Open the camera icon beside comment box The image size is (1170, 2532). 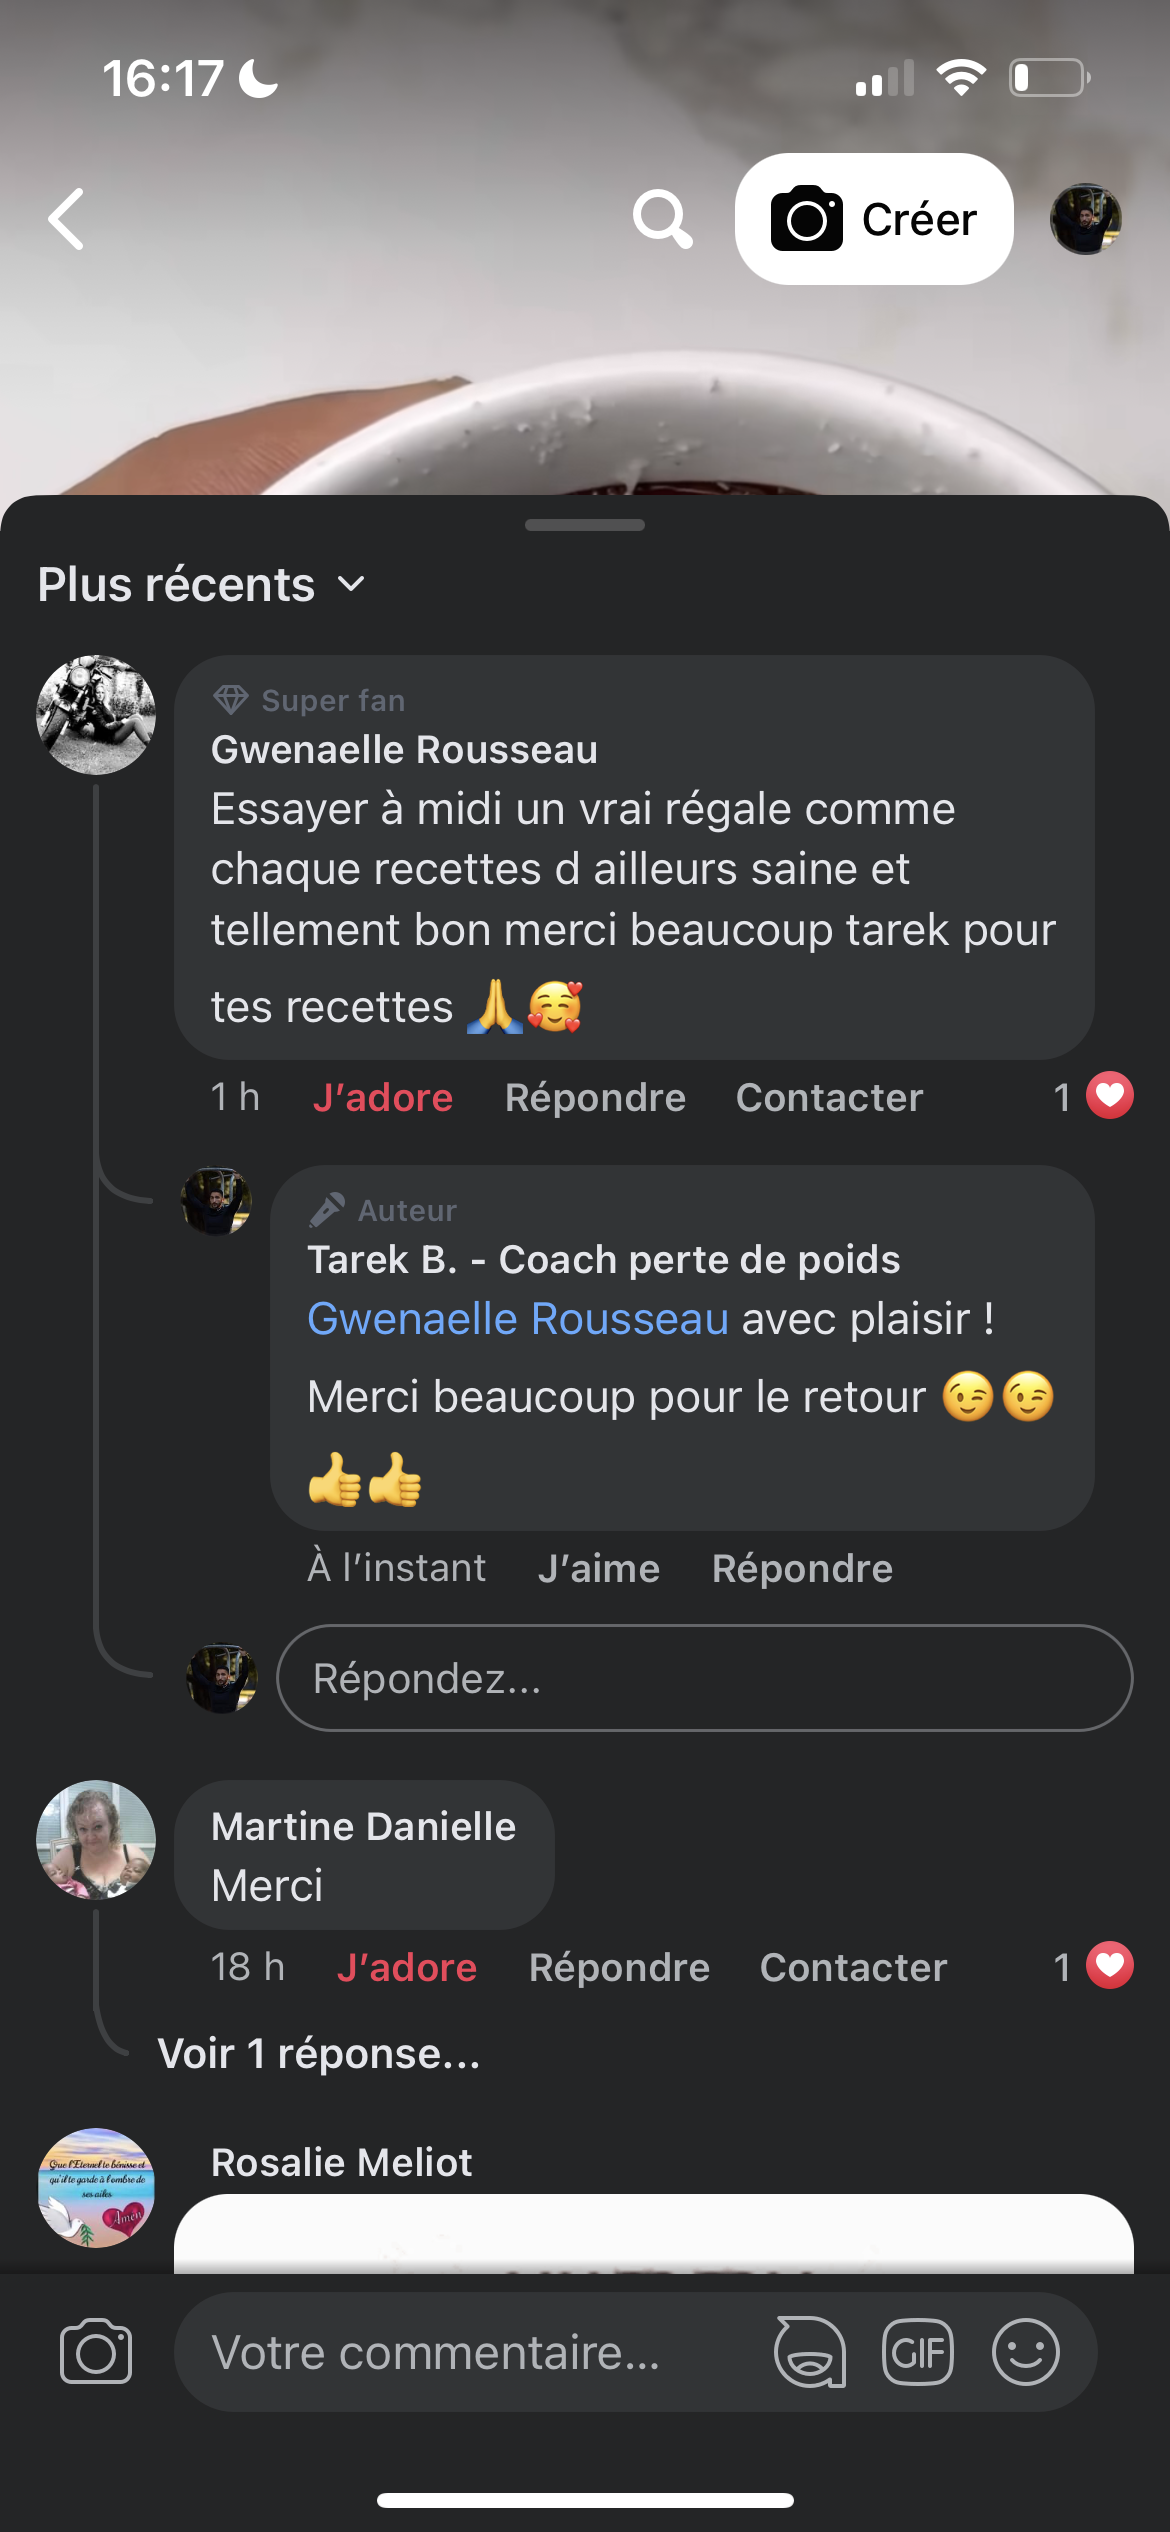point(96,2352)
